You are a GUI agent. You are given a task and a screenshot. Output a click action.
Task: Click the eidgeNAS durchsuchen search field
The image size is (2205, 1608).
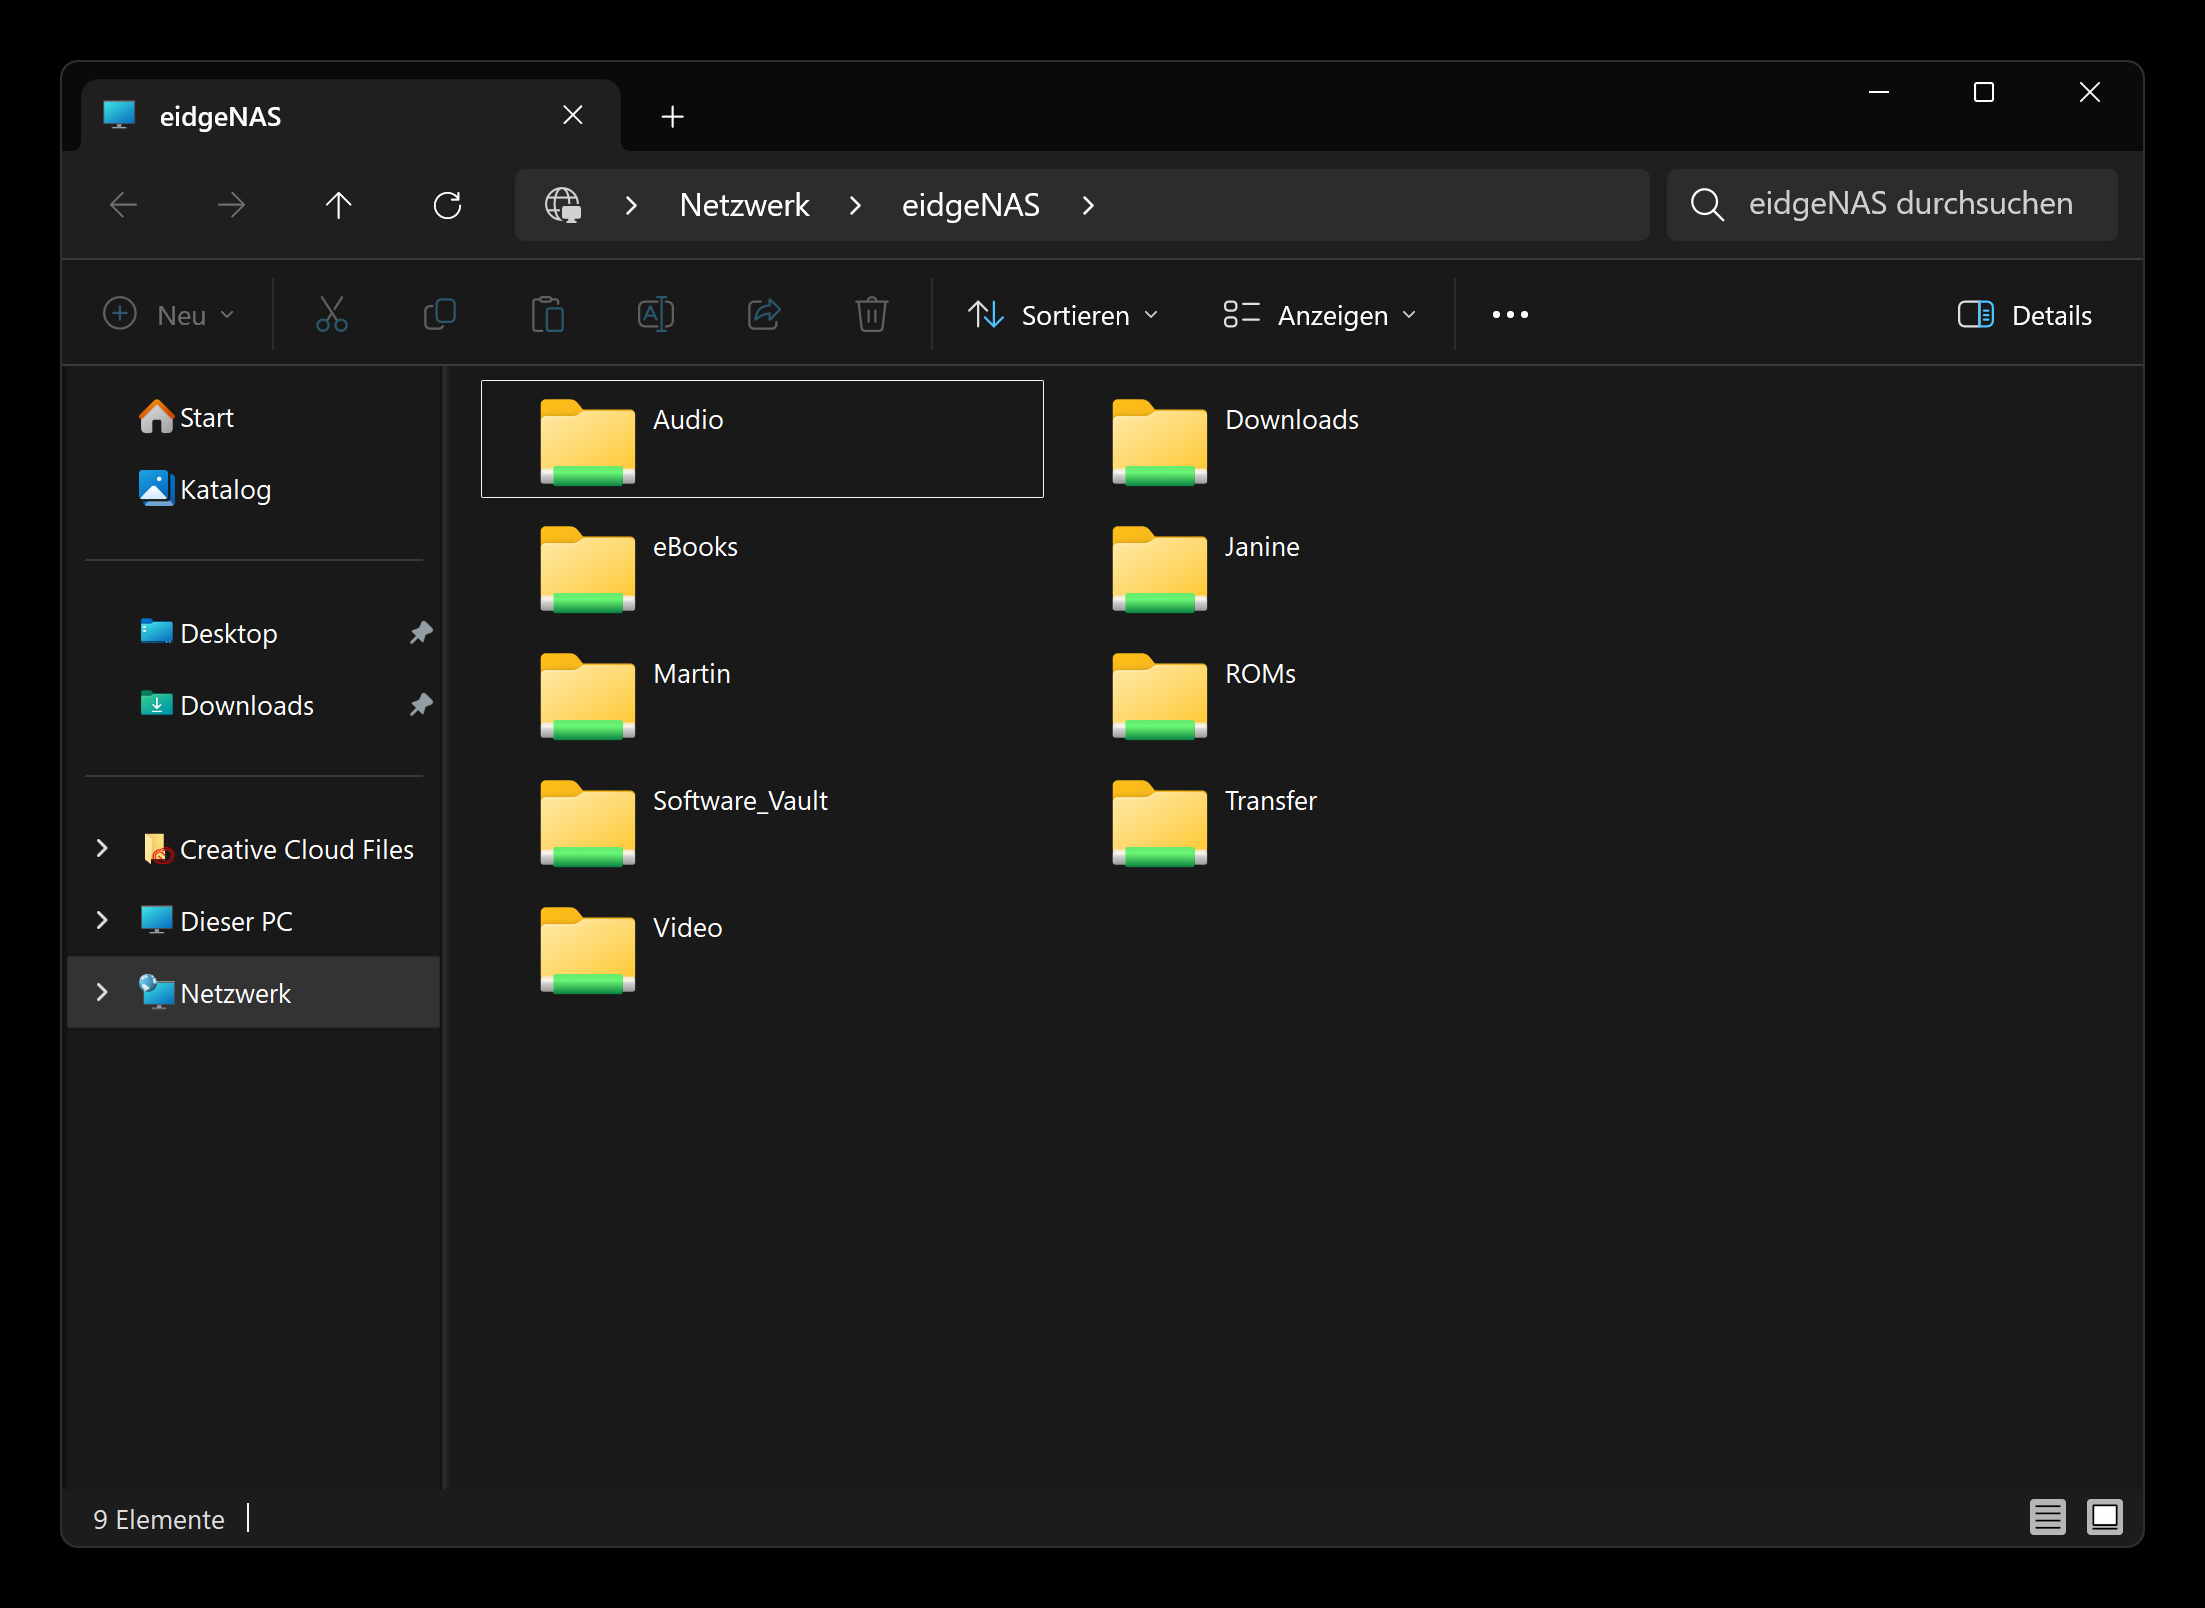pos(1910,204)
